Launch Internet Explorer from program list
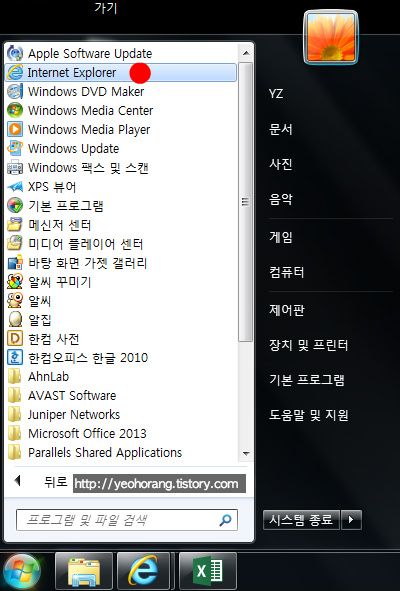 click(x=121, y=73)
